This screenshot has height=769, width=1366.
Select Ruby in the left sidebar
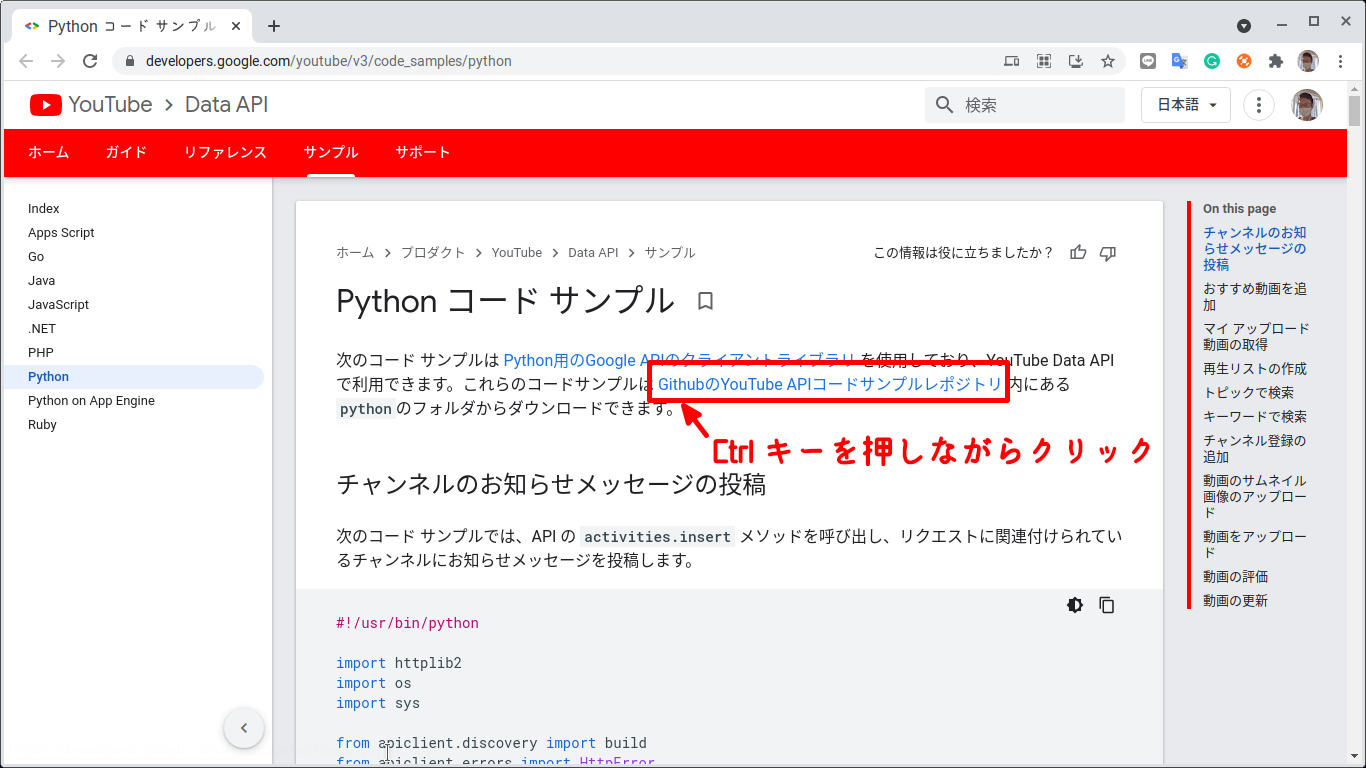[x=42, y=424]
